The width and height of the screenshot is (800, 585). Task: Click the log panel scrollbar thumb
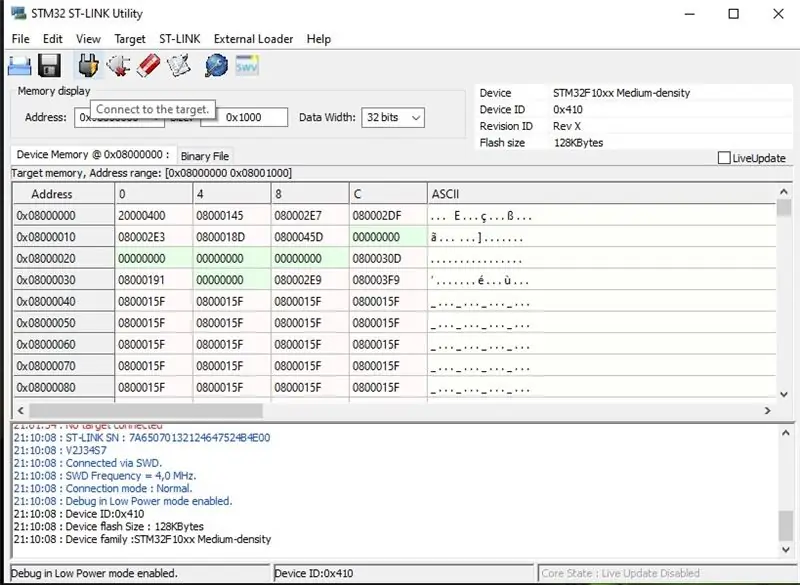click(x=786, y=526)
